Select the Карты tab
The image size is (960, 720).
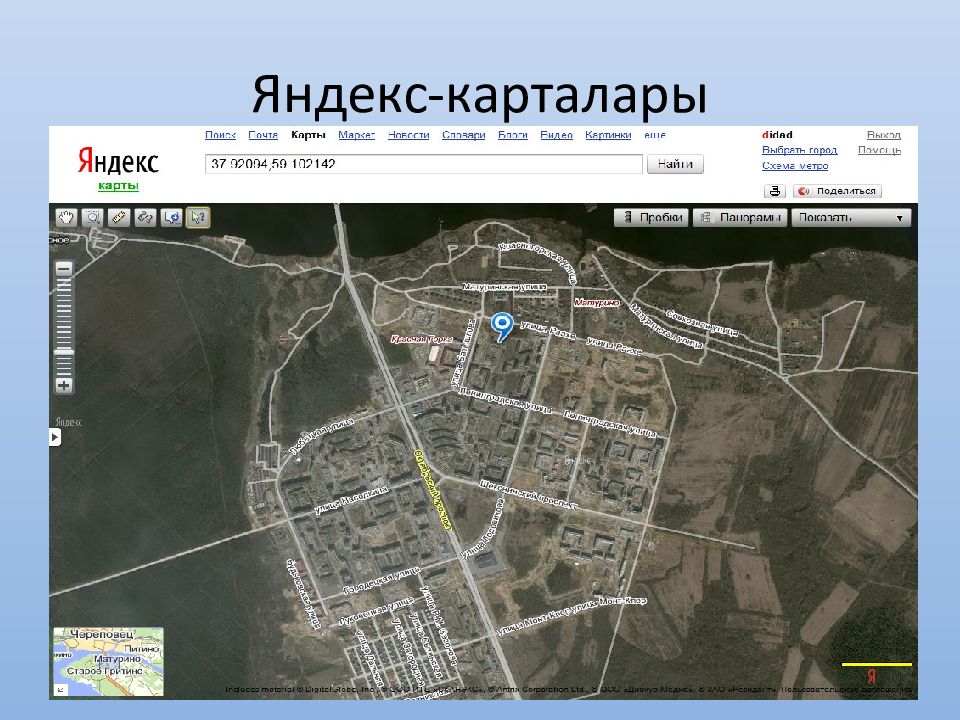coord(308,135)
